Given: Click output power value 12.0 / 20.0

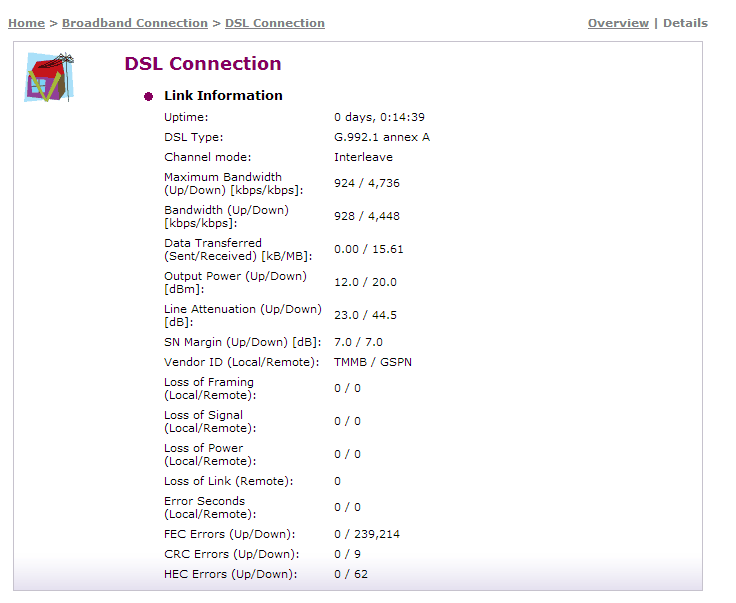Looking at the screenshot, I should pos(365,282).
